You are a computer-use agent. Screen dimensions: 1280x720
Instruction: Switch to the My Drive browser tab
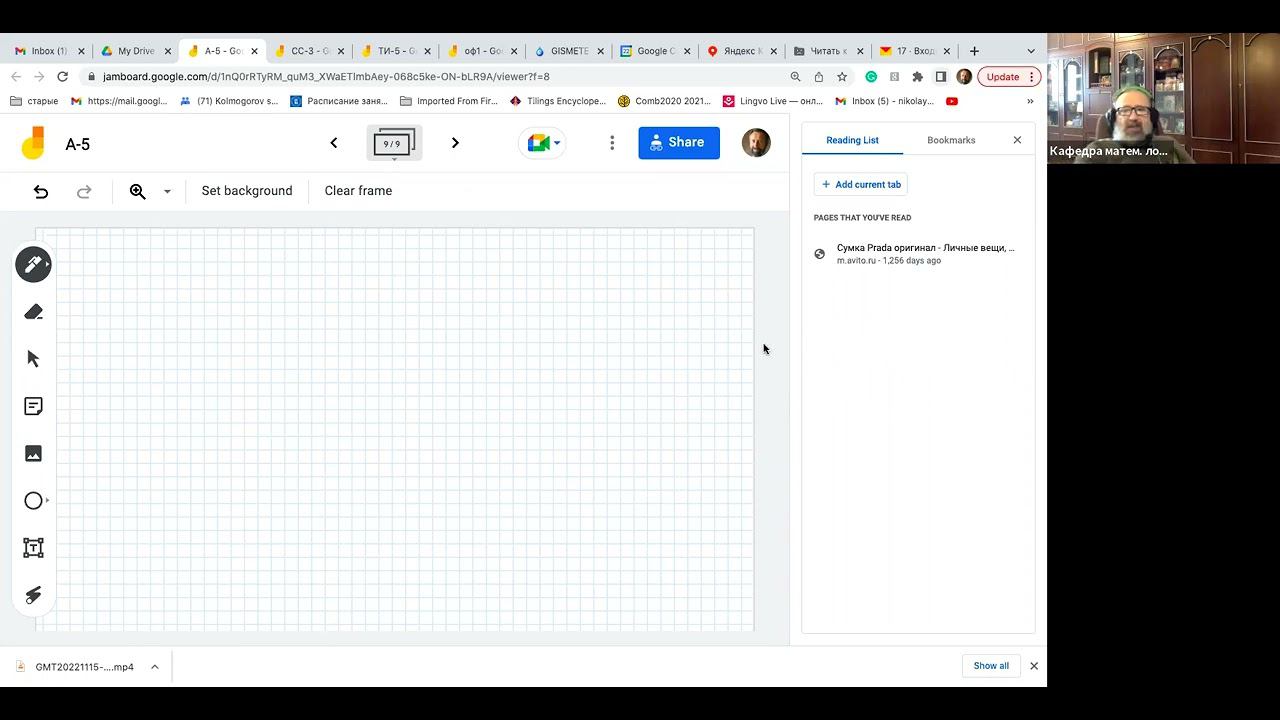[137, 51]
